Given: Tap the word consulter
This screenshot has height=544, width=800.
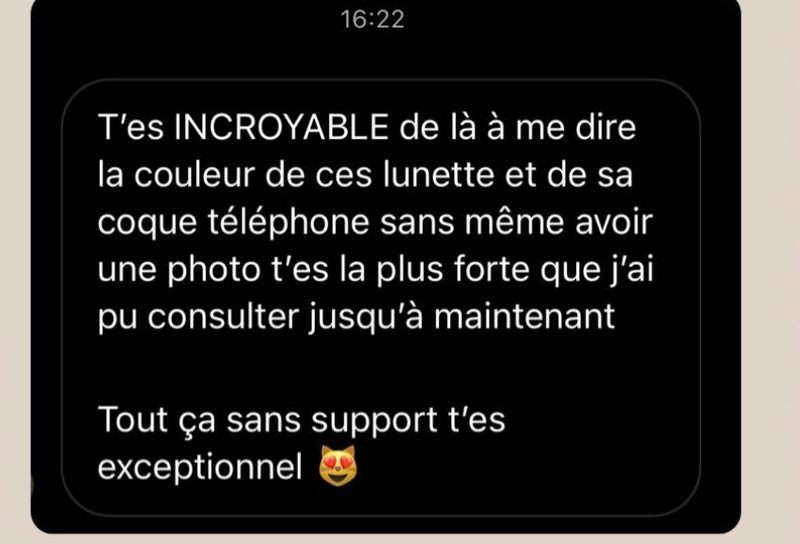Looking at the screenshot, I should click(x=223, y=316).
